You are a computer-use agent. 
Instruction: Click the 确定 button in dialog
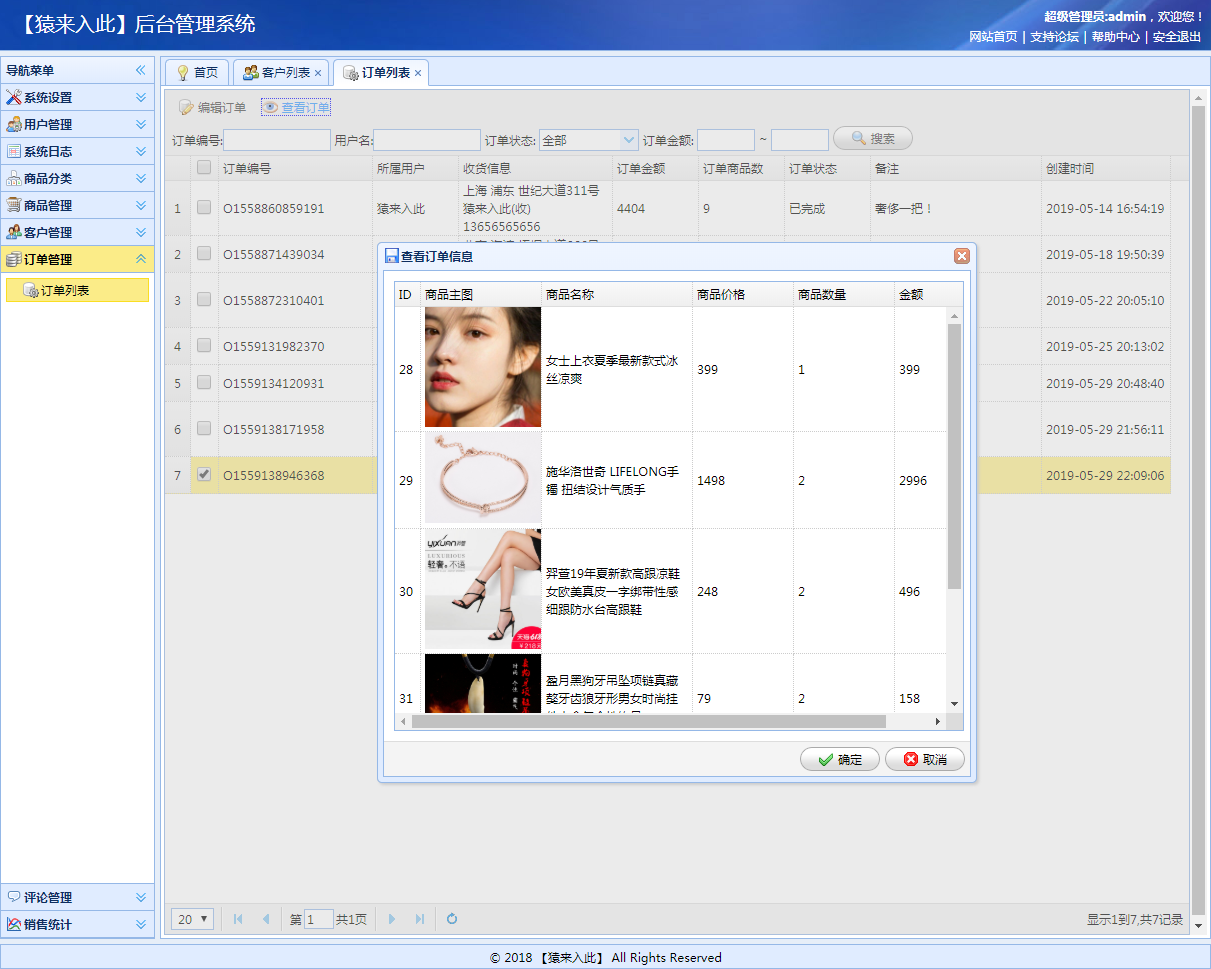(x=840, y=760)
